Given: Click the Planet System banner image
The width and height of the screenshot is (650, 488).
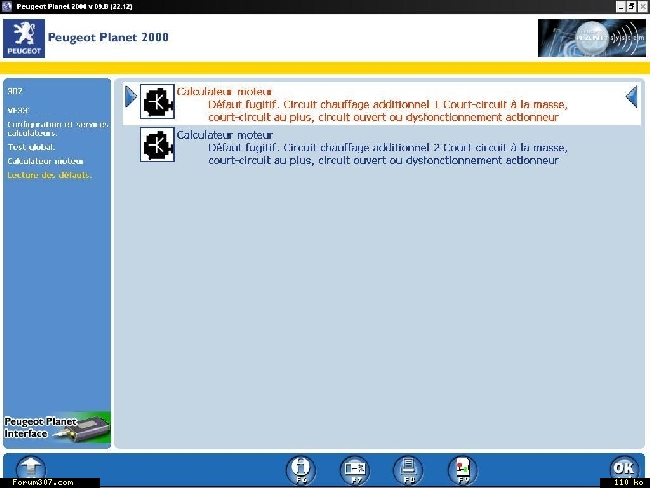Looking at the screenshot, I should click(592, 38).
